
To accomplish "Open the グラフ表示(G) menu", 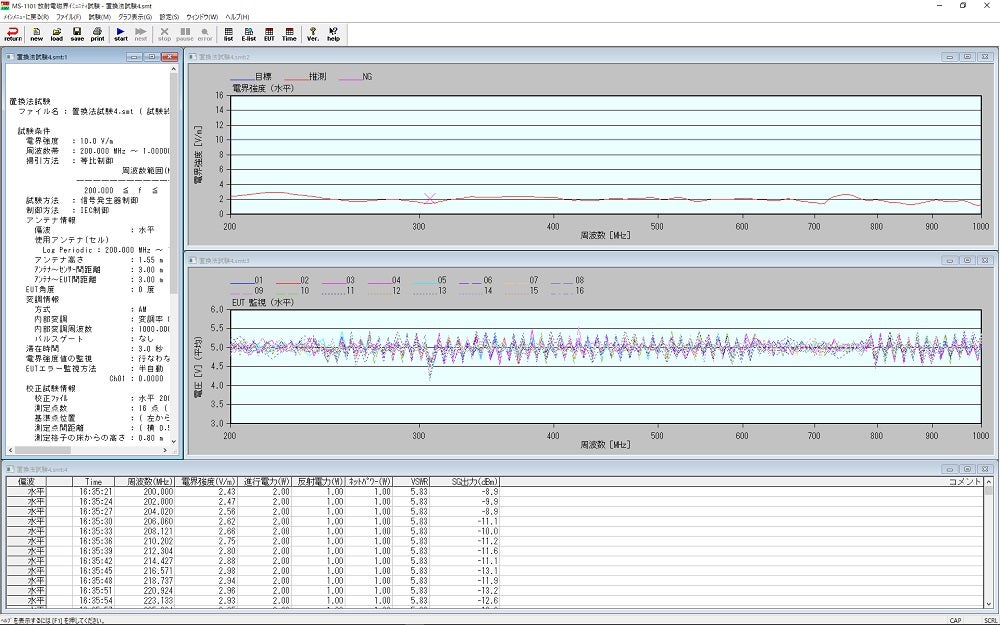I will click(x=135, y=17).
